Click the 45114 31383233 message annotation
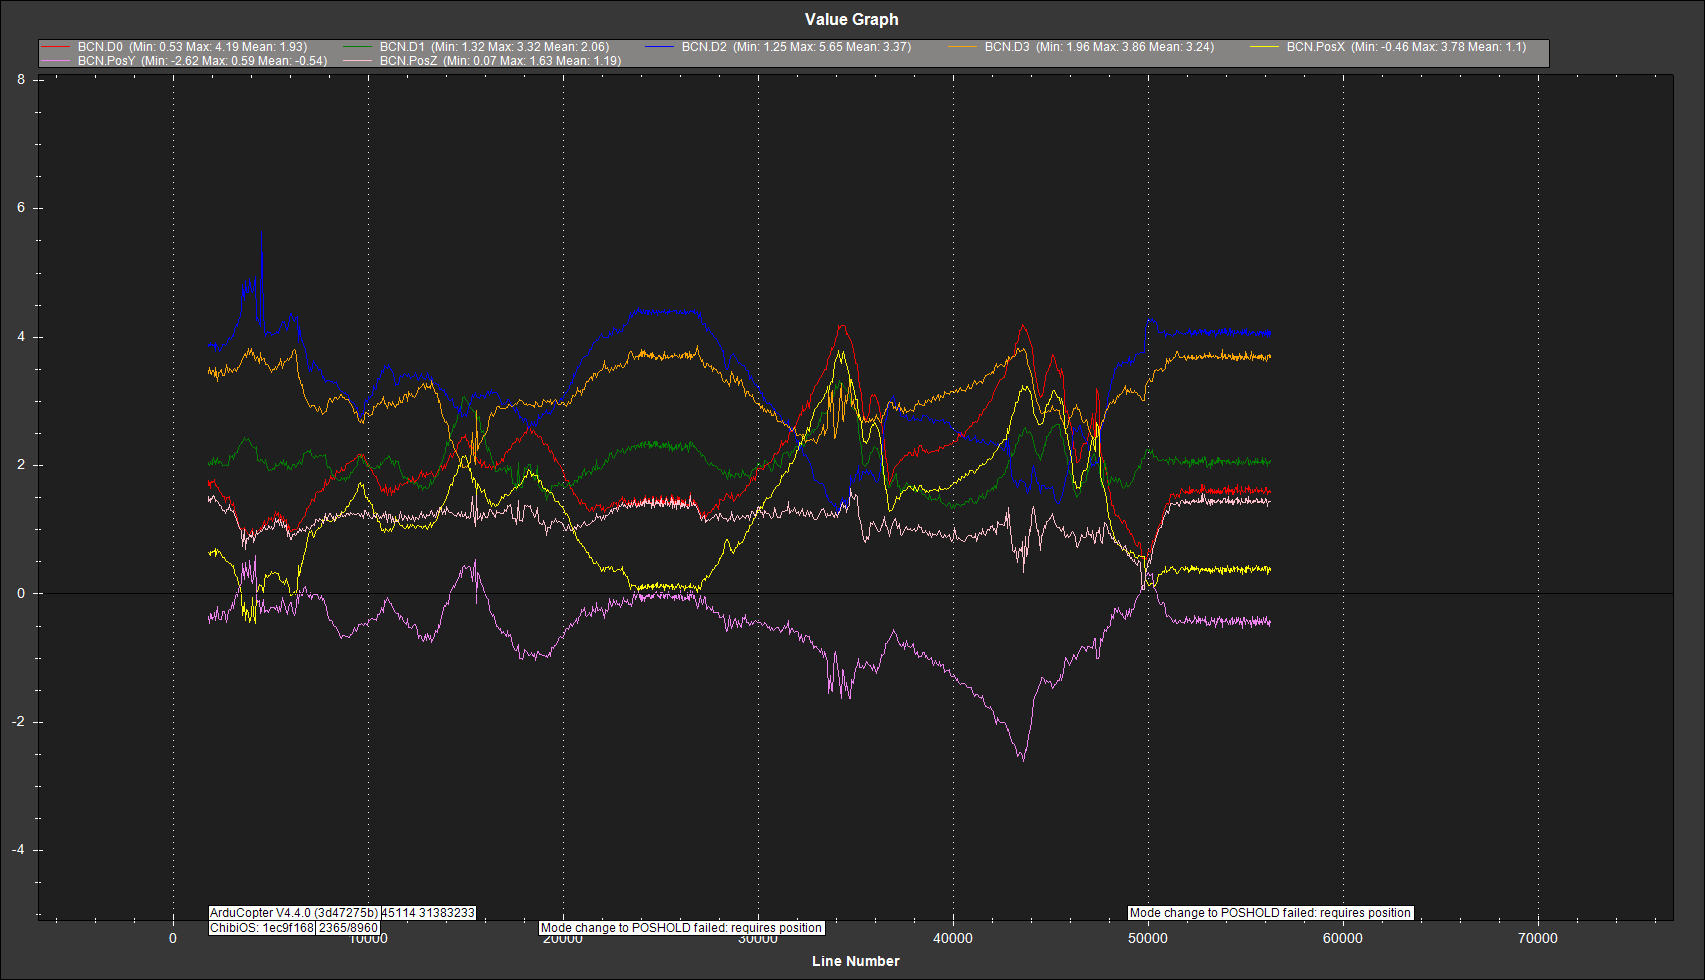Screen dimensions: 1705x980 click(429, 913)
